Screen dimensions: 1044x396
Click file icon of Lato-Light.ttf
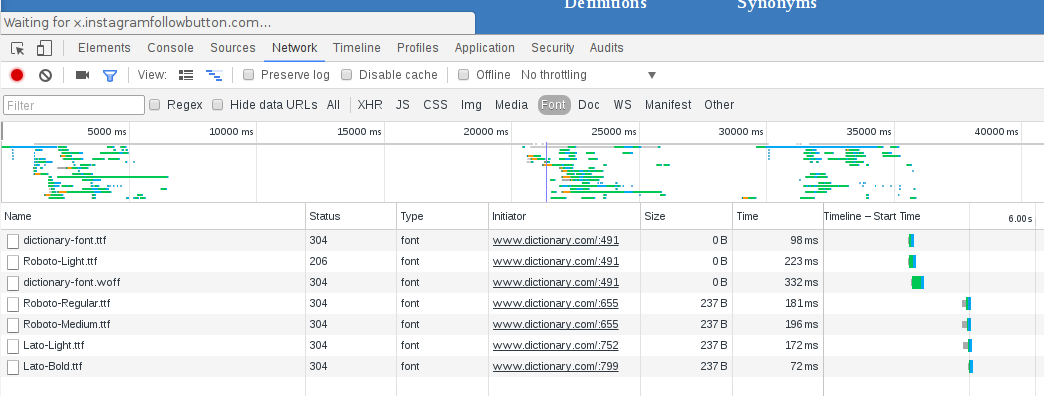(x=13, y=346)
